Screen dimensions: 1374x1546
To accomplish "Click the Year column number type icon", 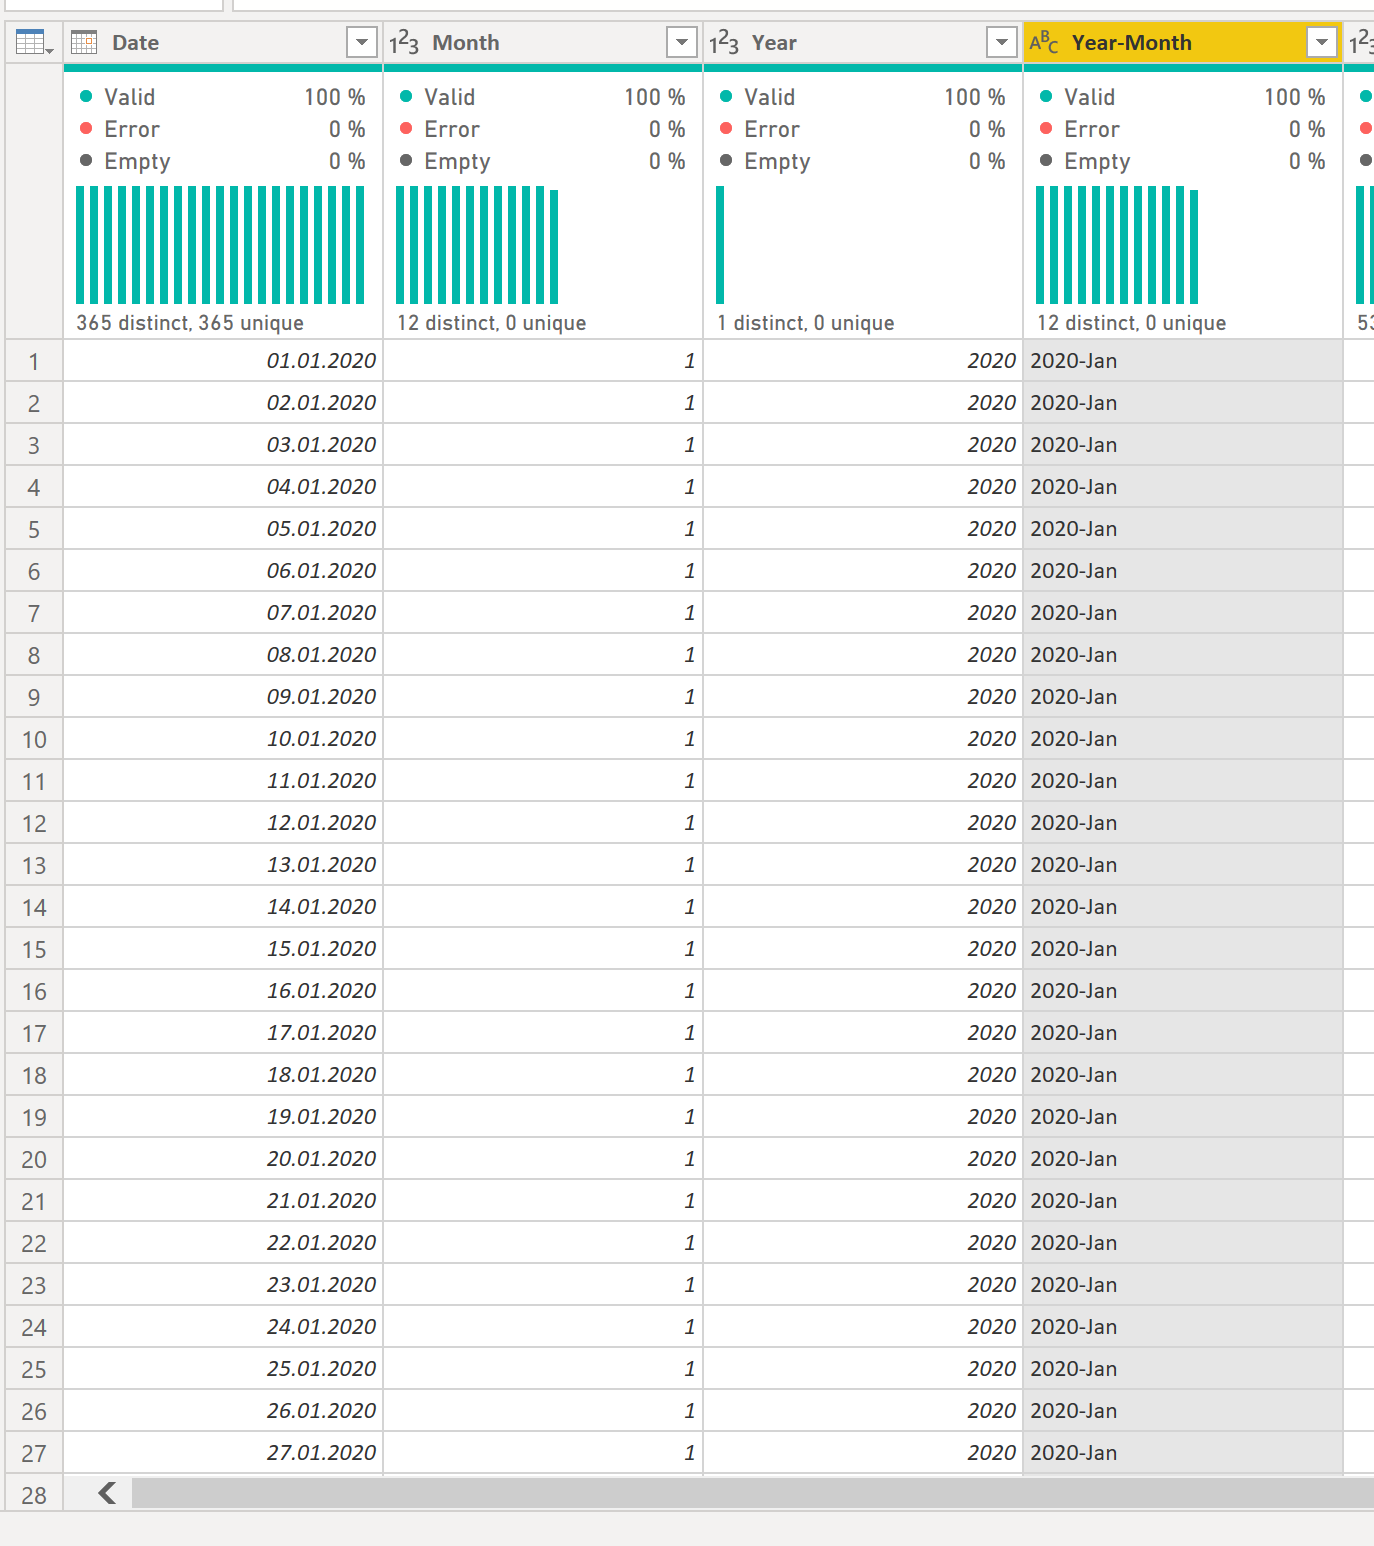I will point(724,42).
